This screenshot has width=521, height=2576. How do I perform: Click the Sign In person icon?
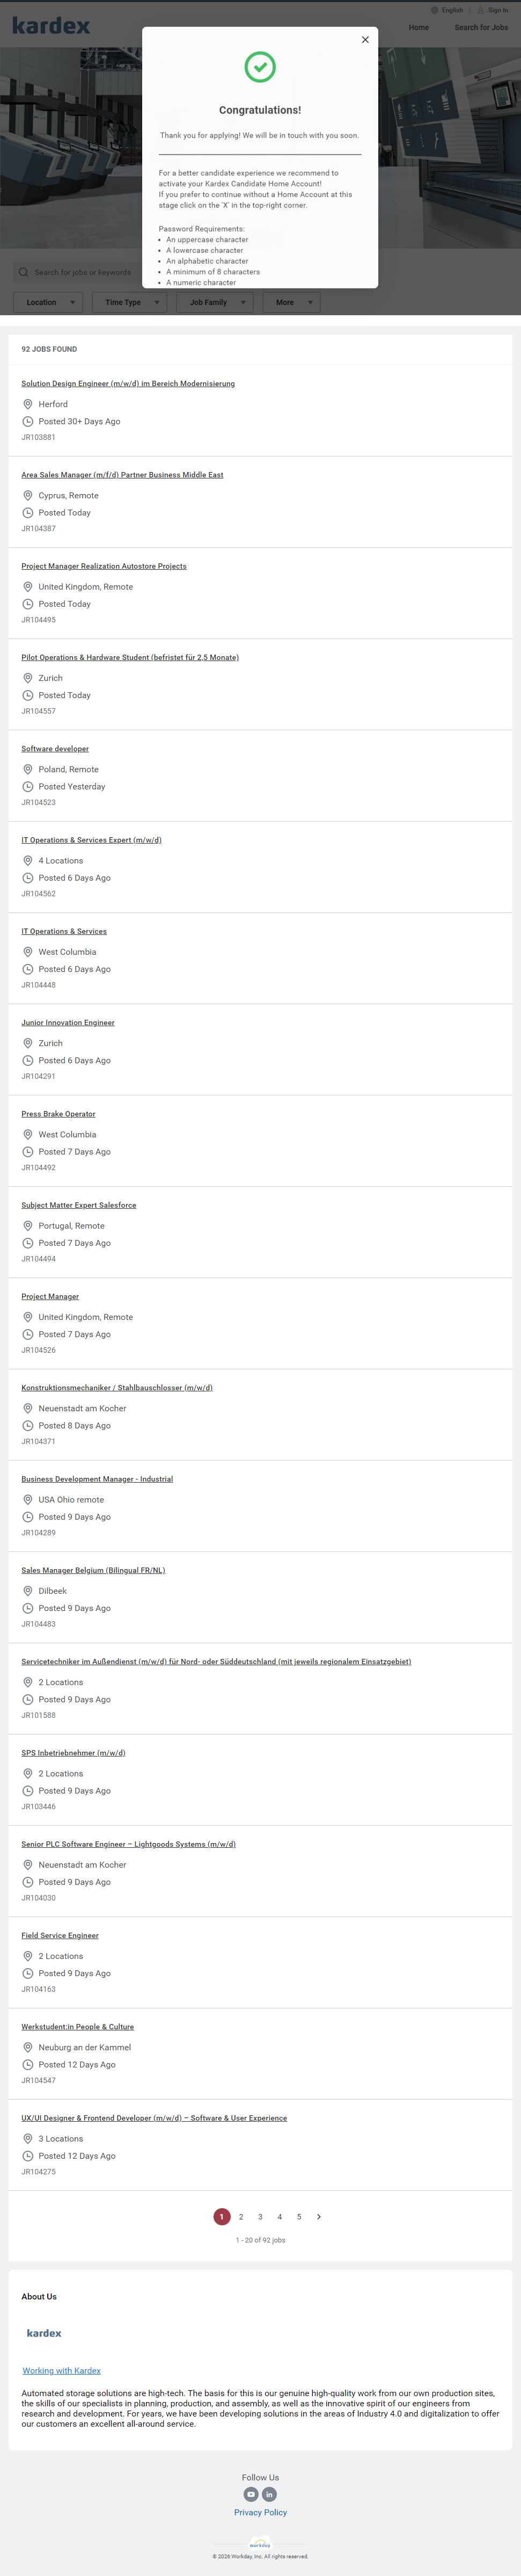481,10
